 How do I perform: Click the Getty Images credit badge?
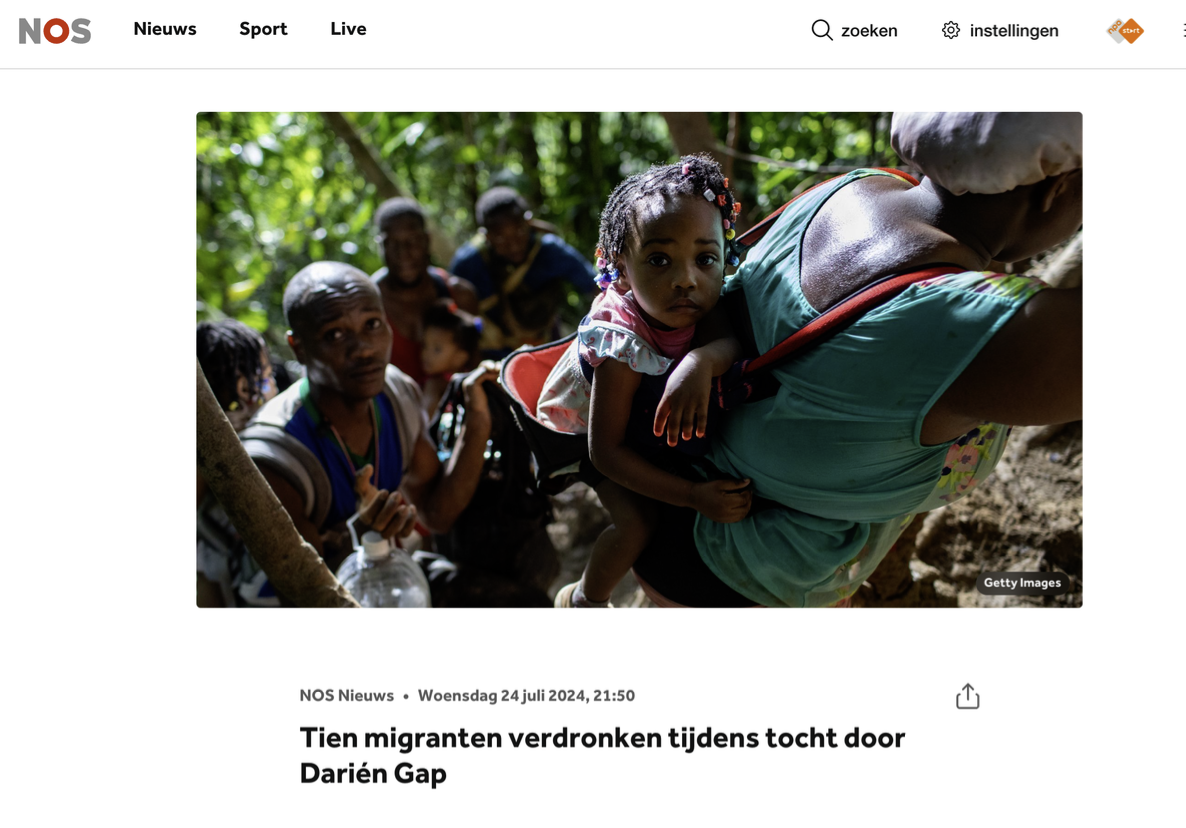point(1022,582)
